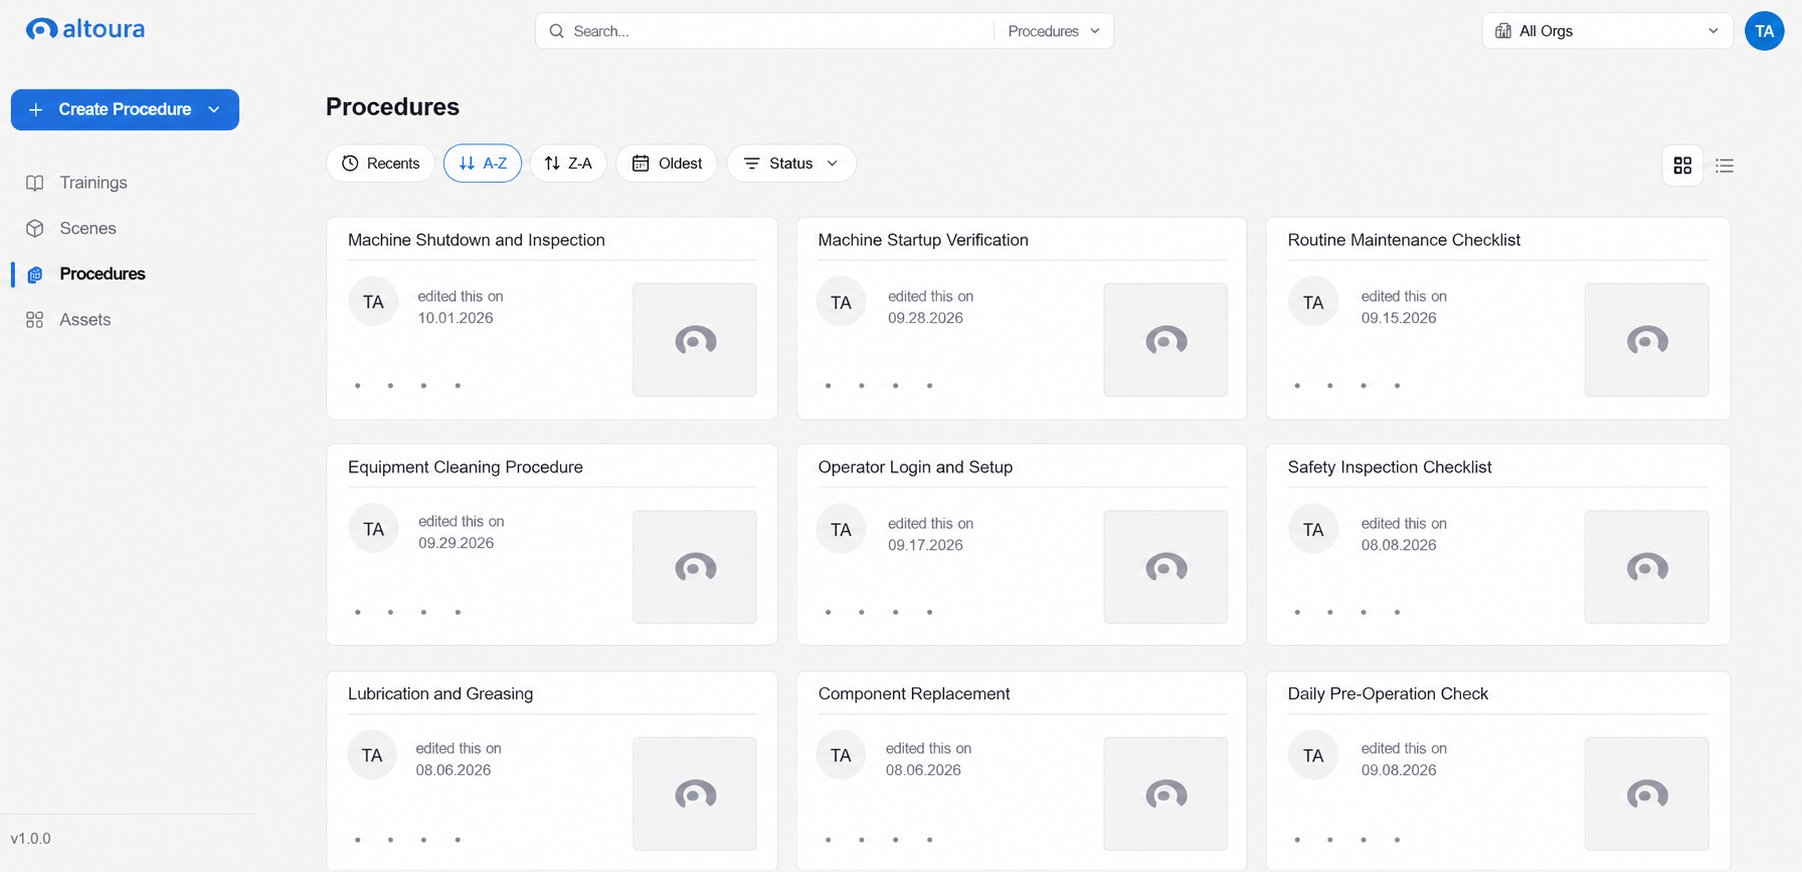Click the edit date 10.01.2026
Screen dimensions: 1802x872
[455, 318]
